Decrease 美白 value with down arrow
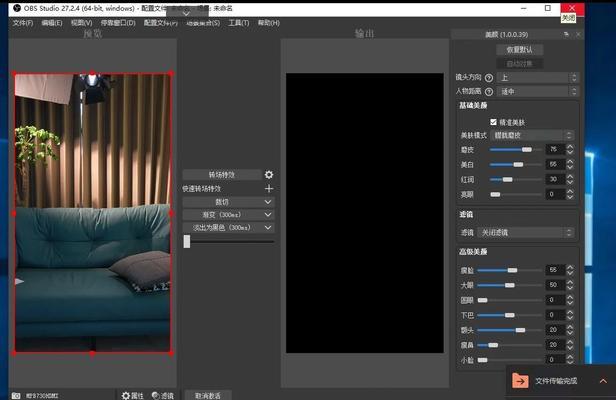 click(x=570, y=167)
